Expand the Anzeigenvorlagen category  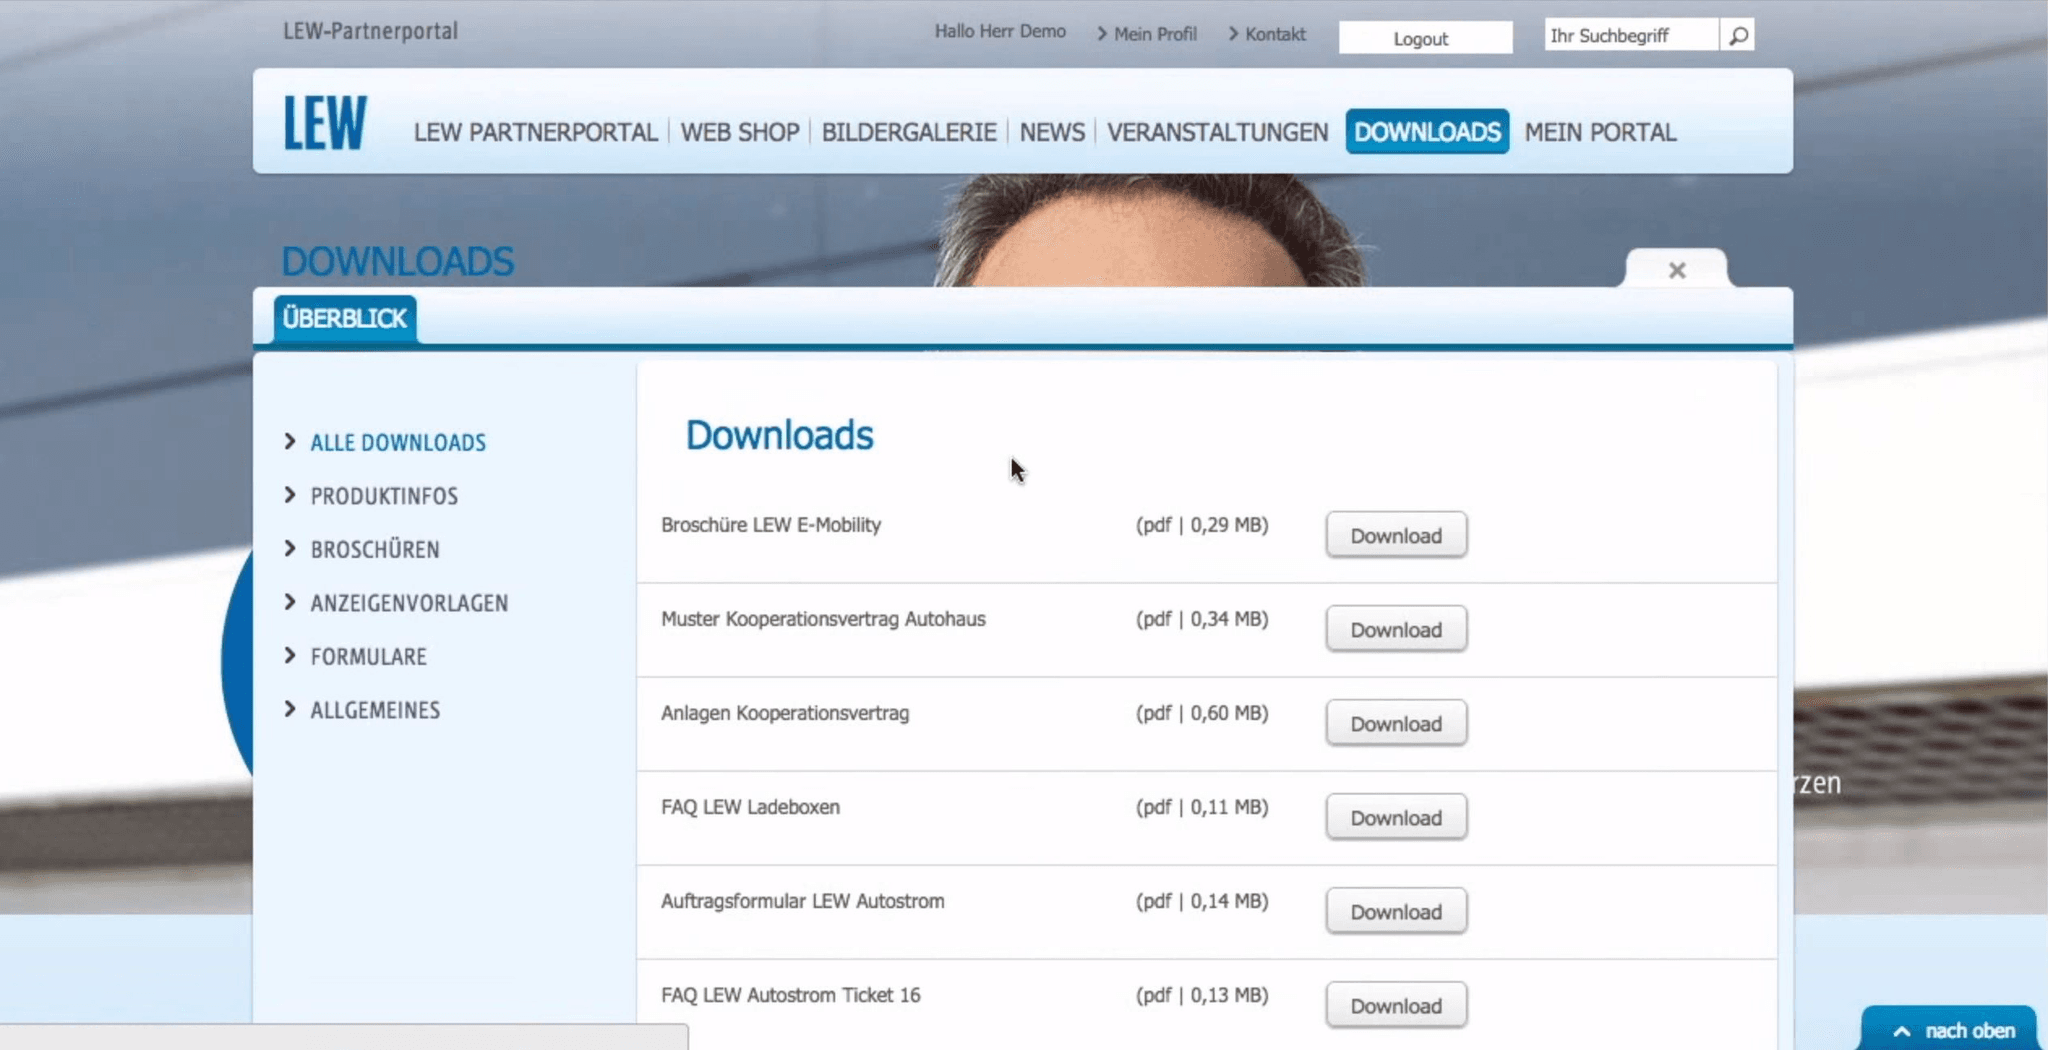[x=408, y=603]
